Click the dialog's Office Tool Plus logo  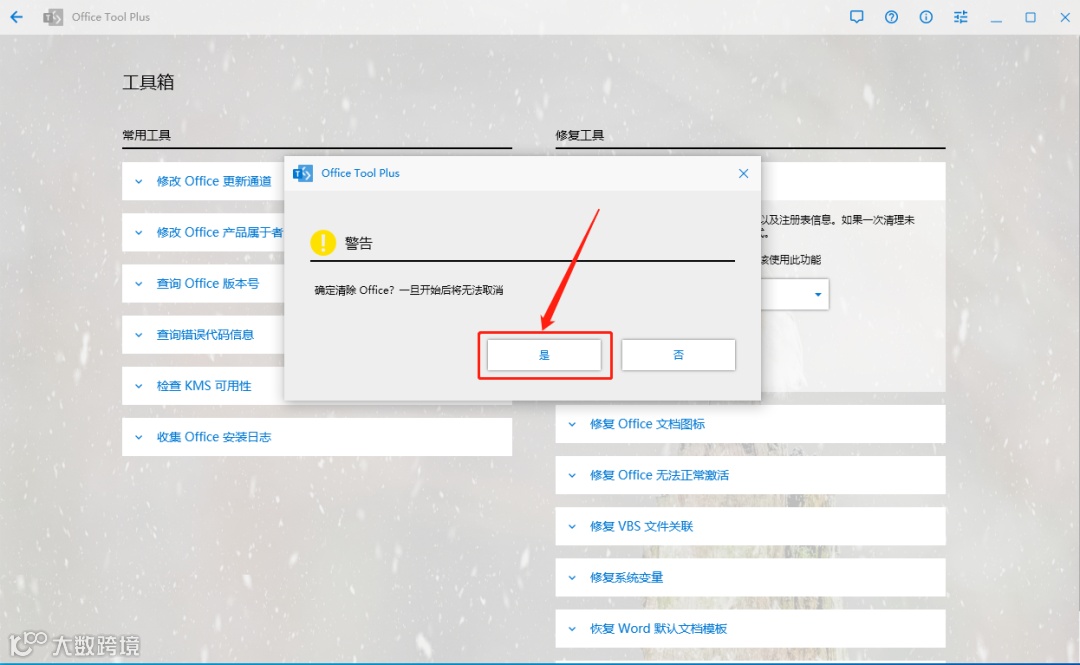(x=303, y=173)
